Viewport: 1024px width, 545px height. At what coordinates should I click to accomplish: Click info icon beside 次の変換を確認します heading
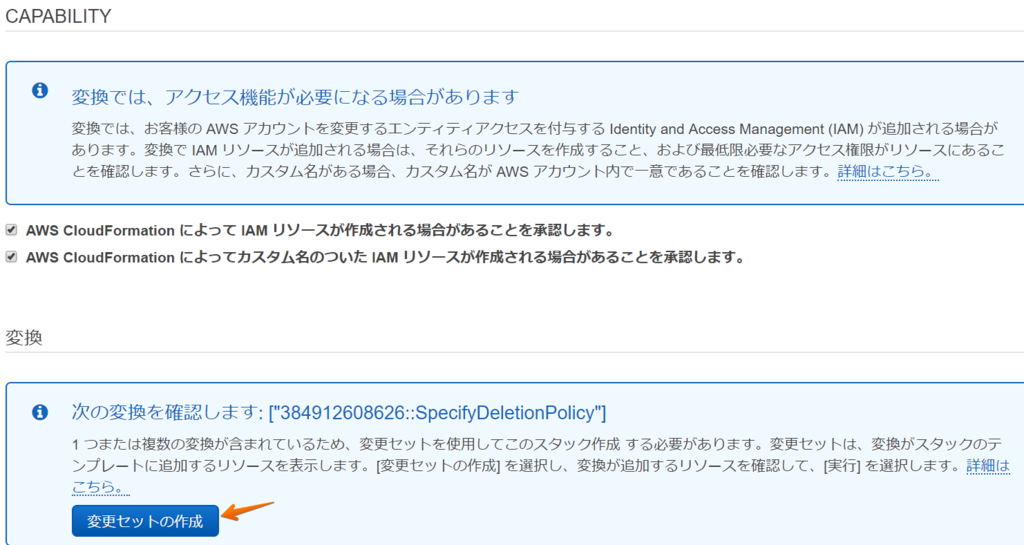click(x=40, y=413)
